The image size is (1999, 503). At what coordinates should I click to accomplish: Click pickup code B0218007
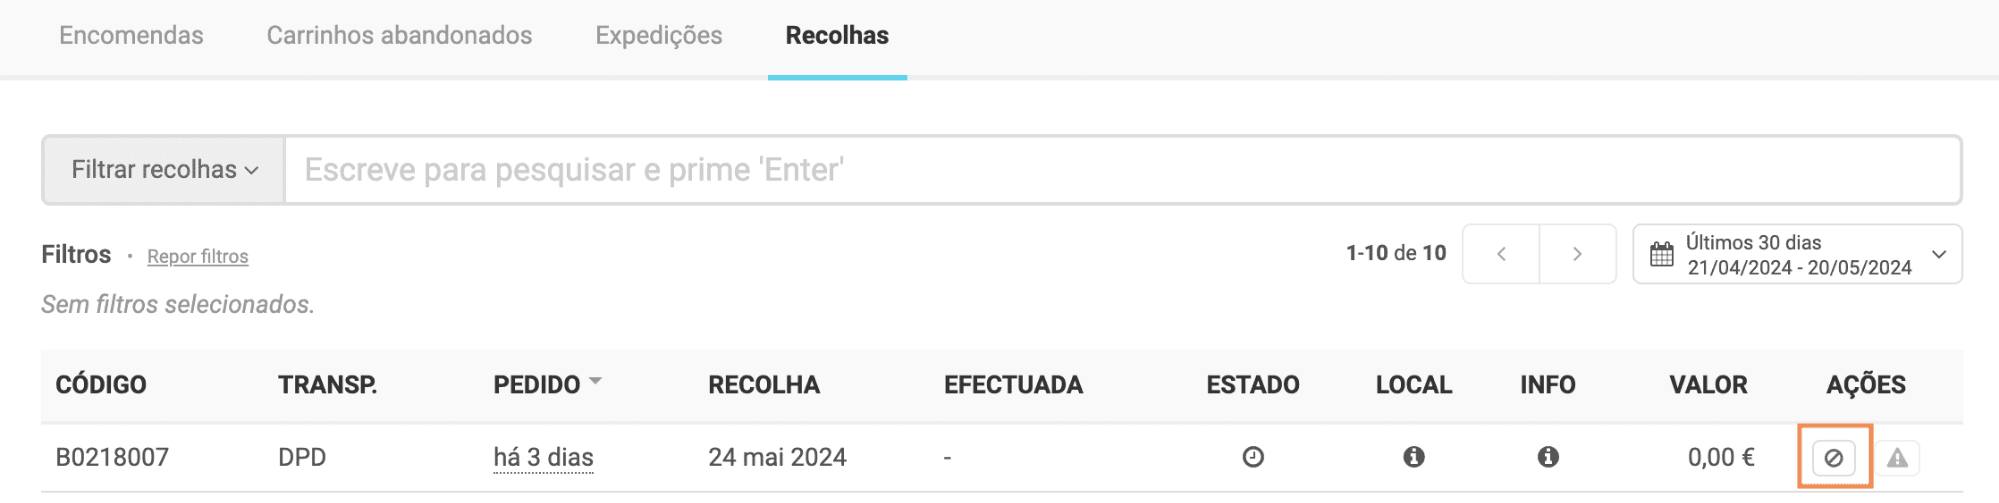click(112, 457)
